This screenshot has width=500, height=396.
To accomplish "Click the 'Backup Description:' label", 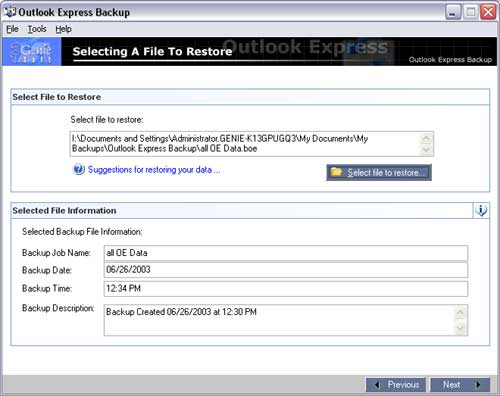I will pyautogui.click(x=58, y=308).
